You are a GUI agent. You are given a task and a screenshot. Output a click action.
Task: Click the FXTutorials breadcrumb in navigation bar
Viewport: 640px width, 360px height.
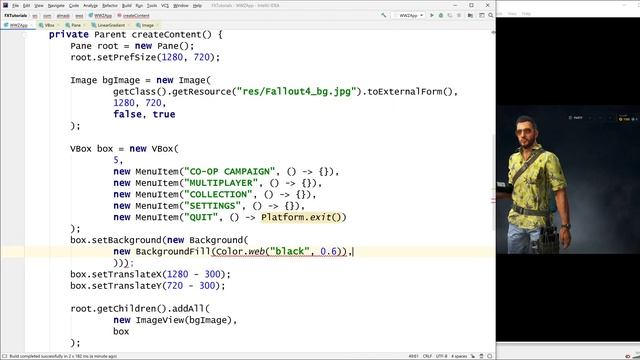(x=16, y=16)
